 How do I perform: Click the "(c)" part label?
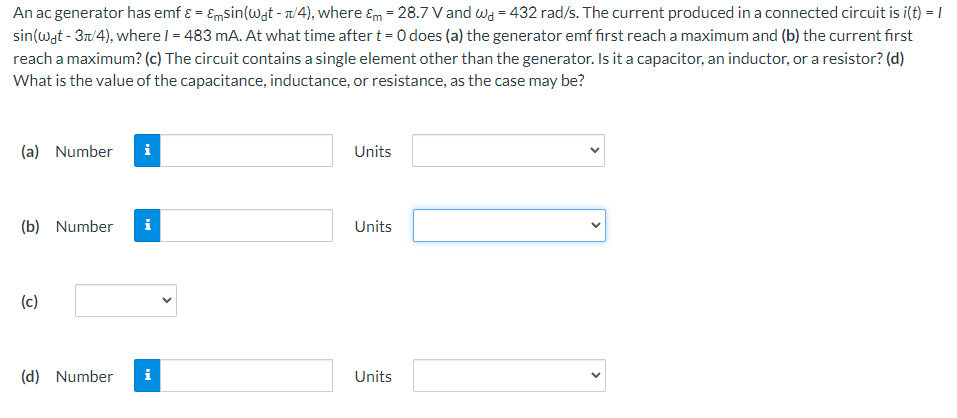pos(29,301)
